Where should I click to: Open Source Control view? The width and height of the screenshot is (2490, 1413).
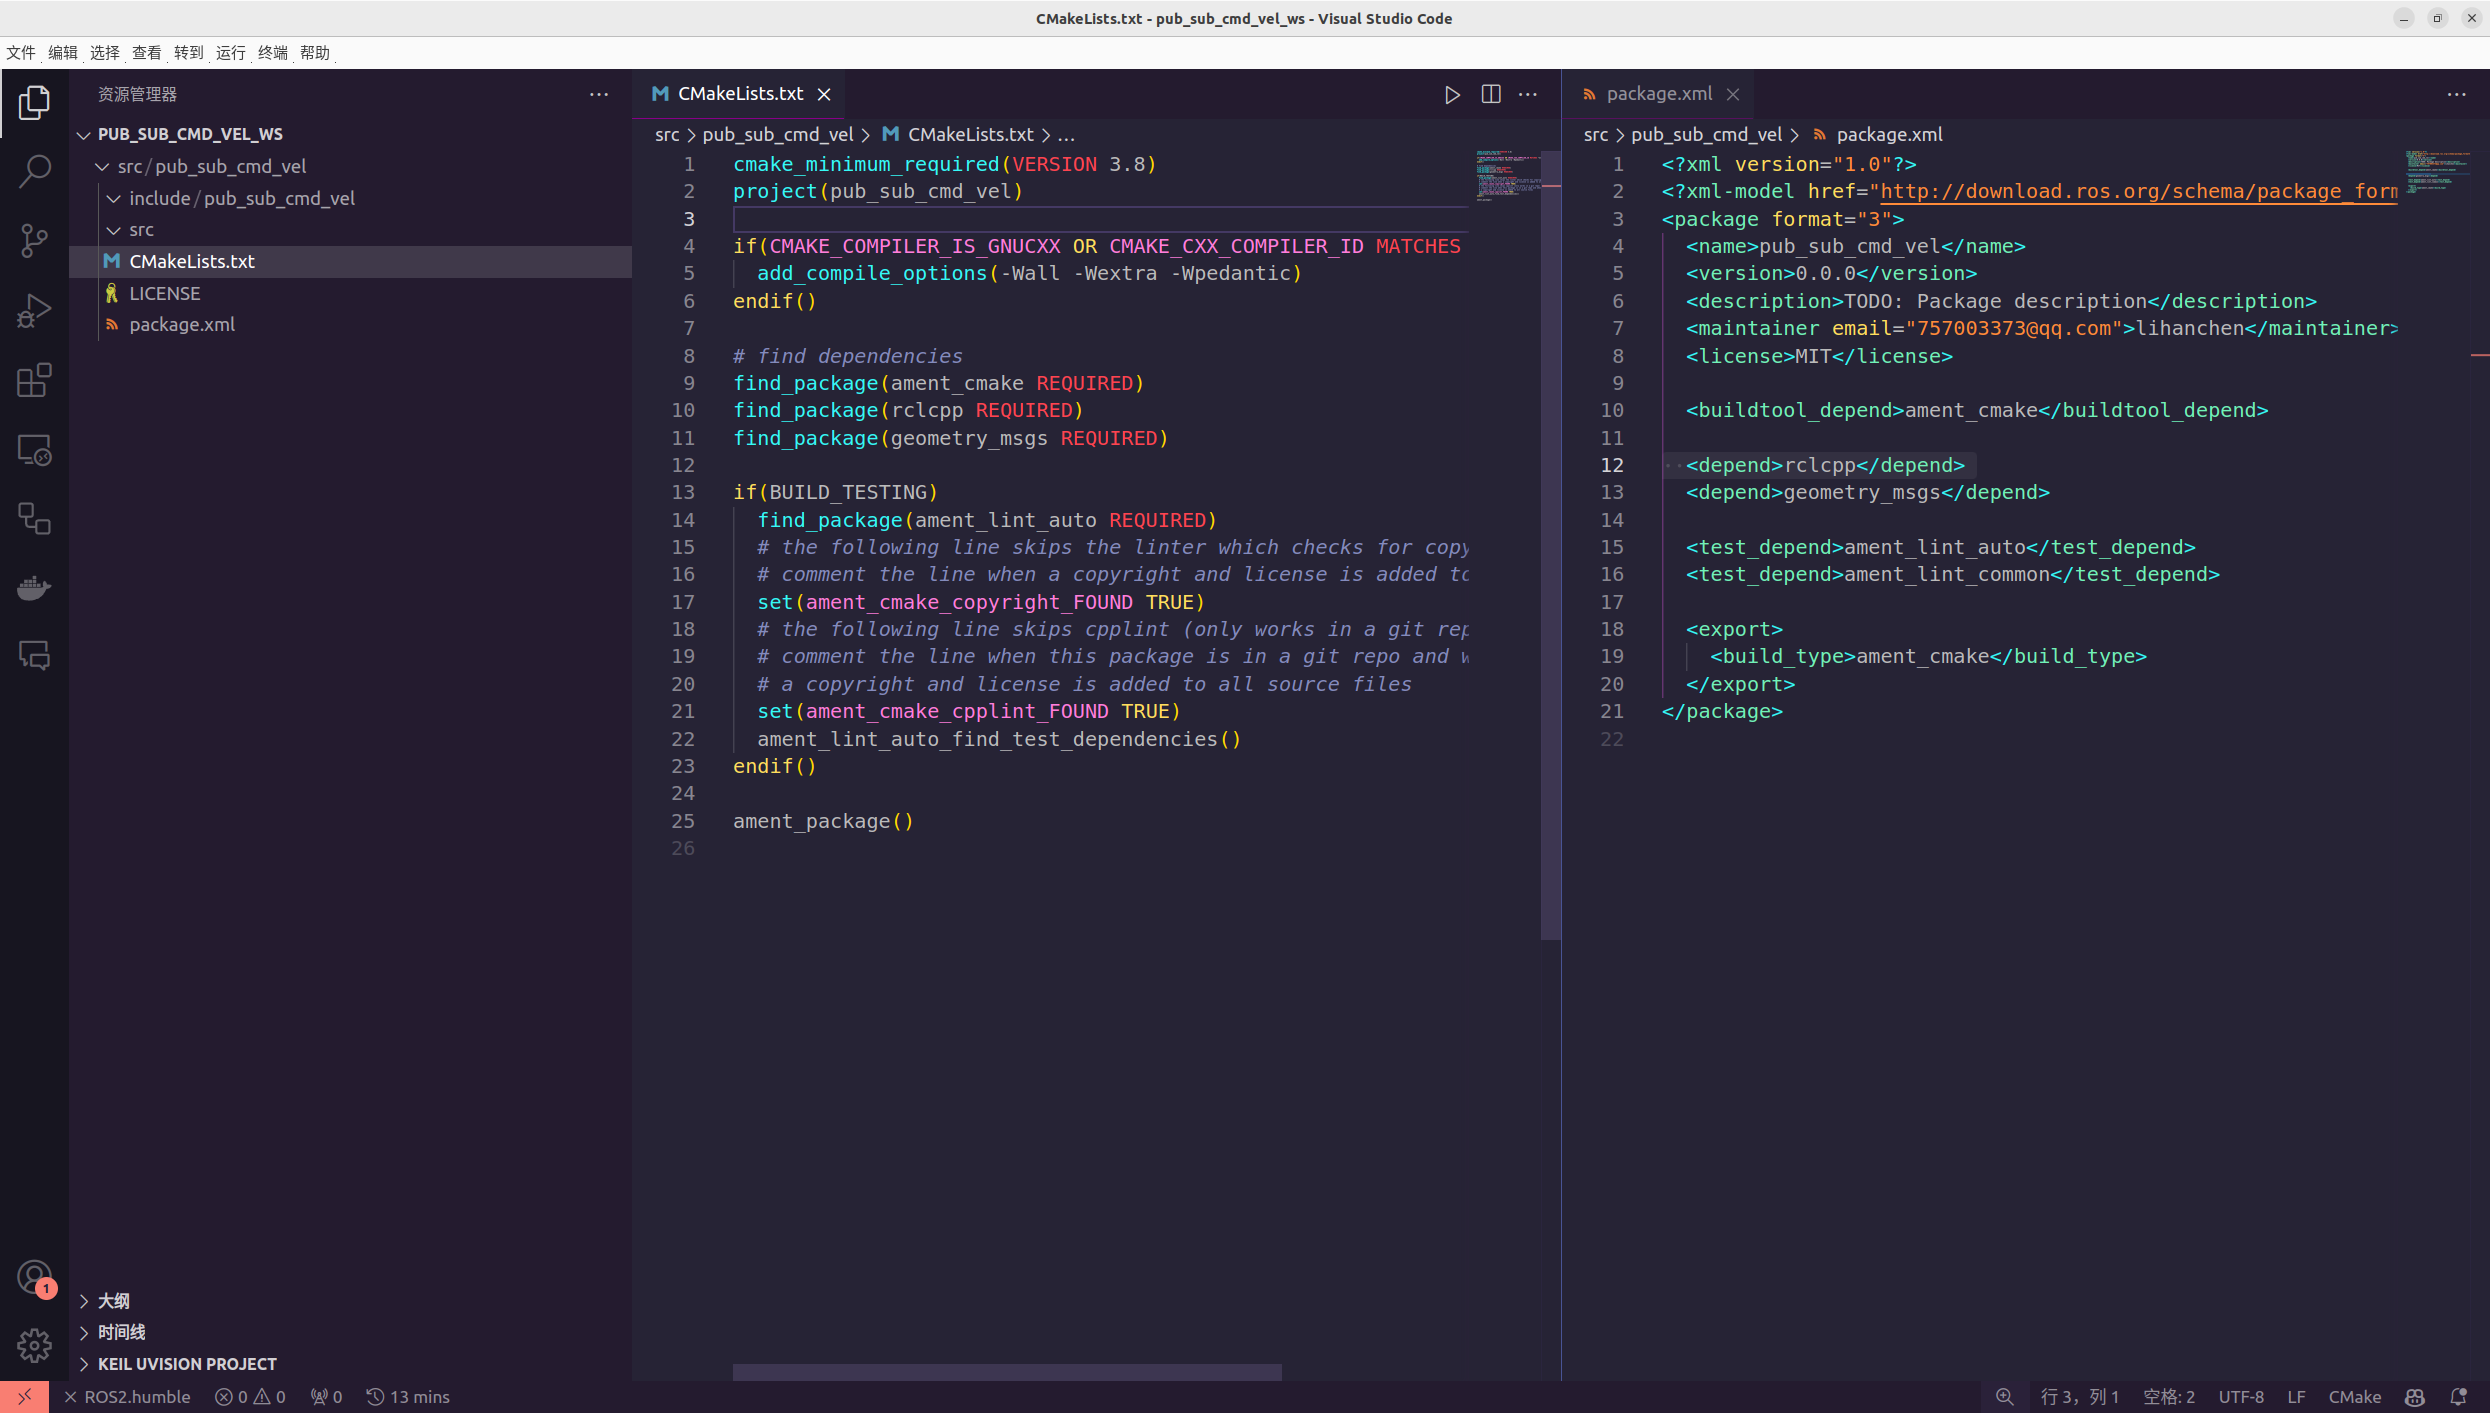34,240
